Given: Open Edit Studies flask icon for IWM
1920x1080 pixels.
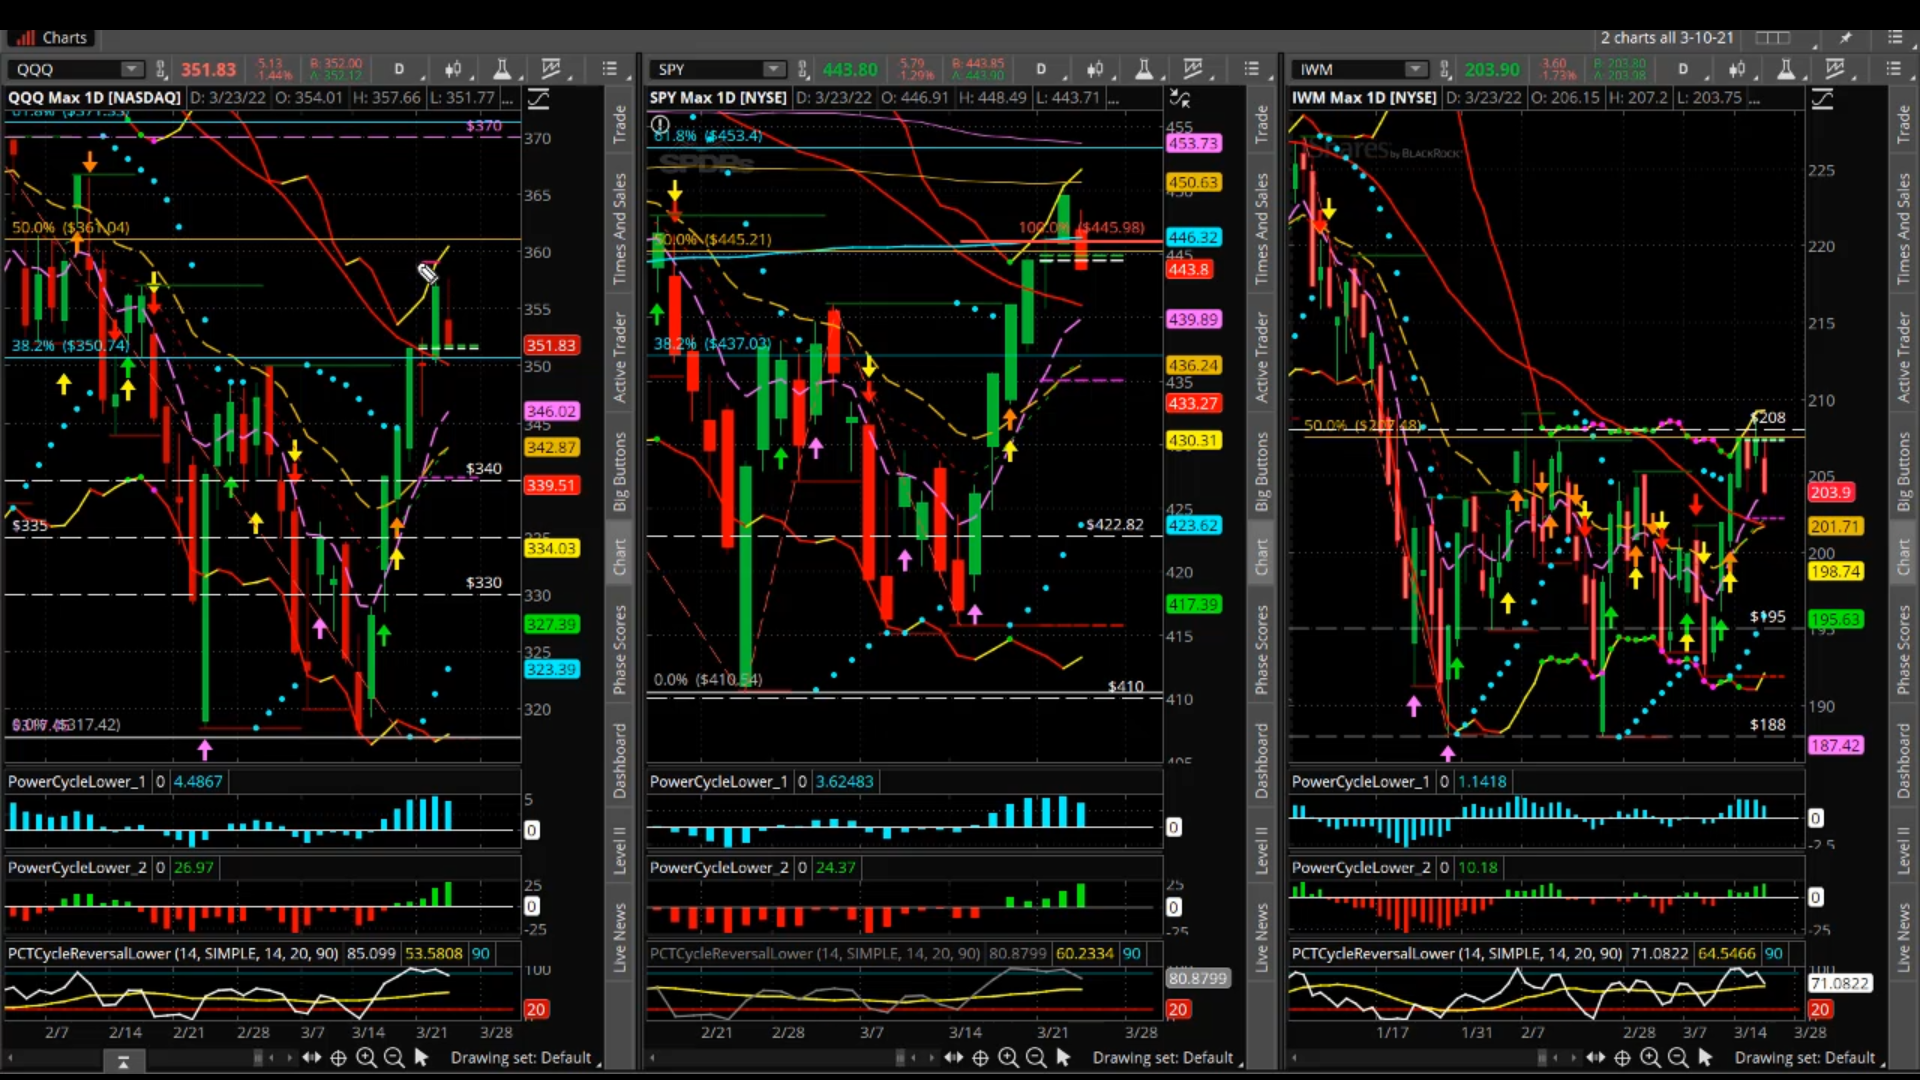Looking at the screenshot, I should tap(1786, 69).
